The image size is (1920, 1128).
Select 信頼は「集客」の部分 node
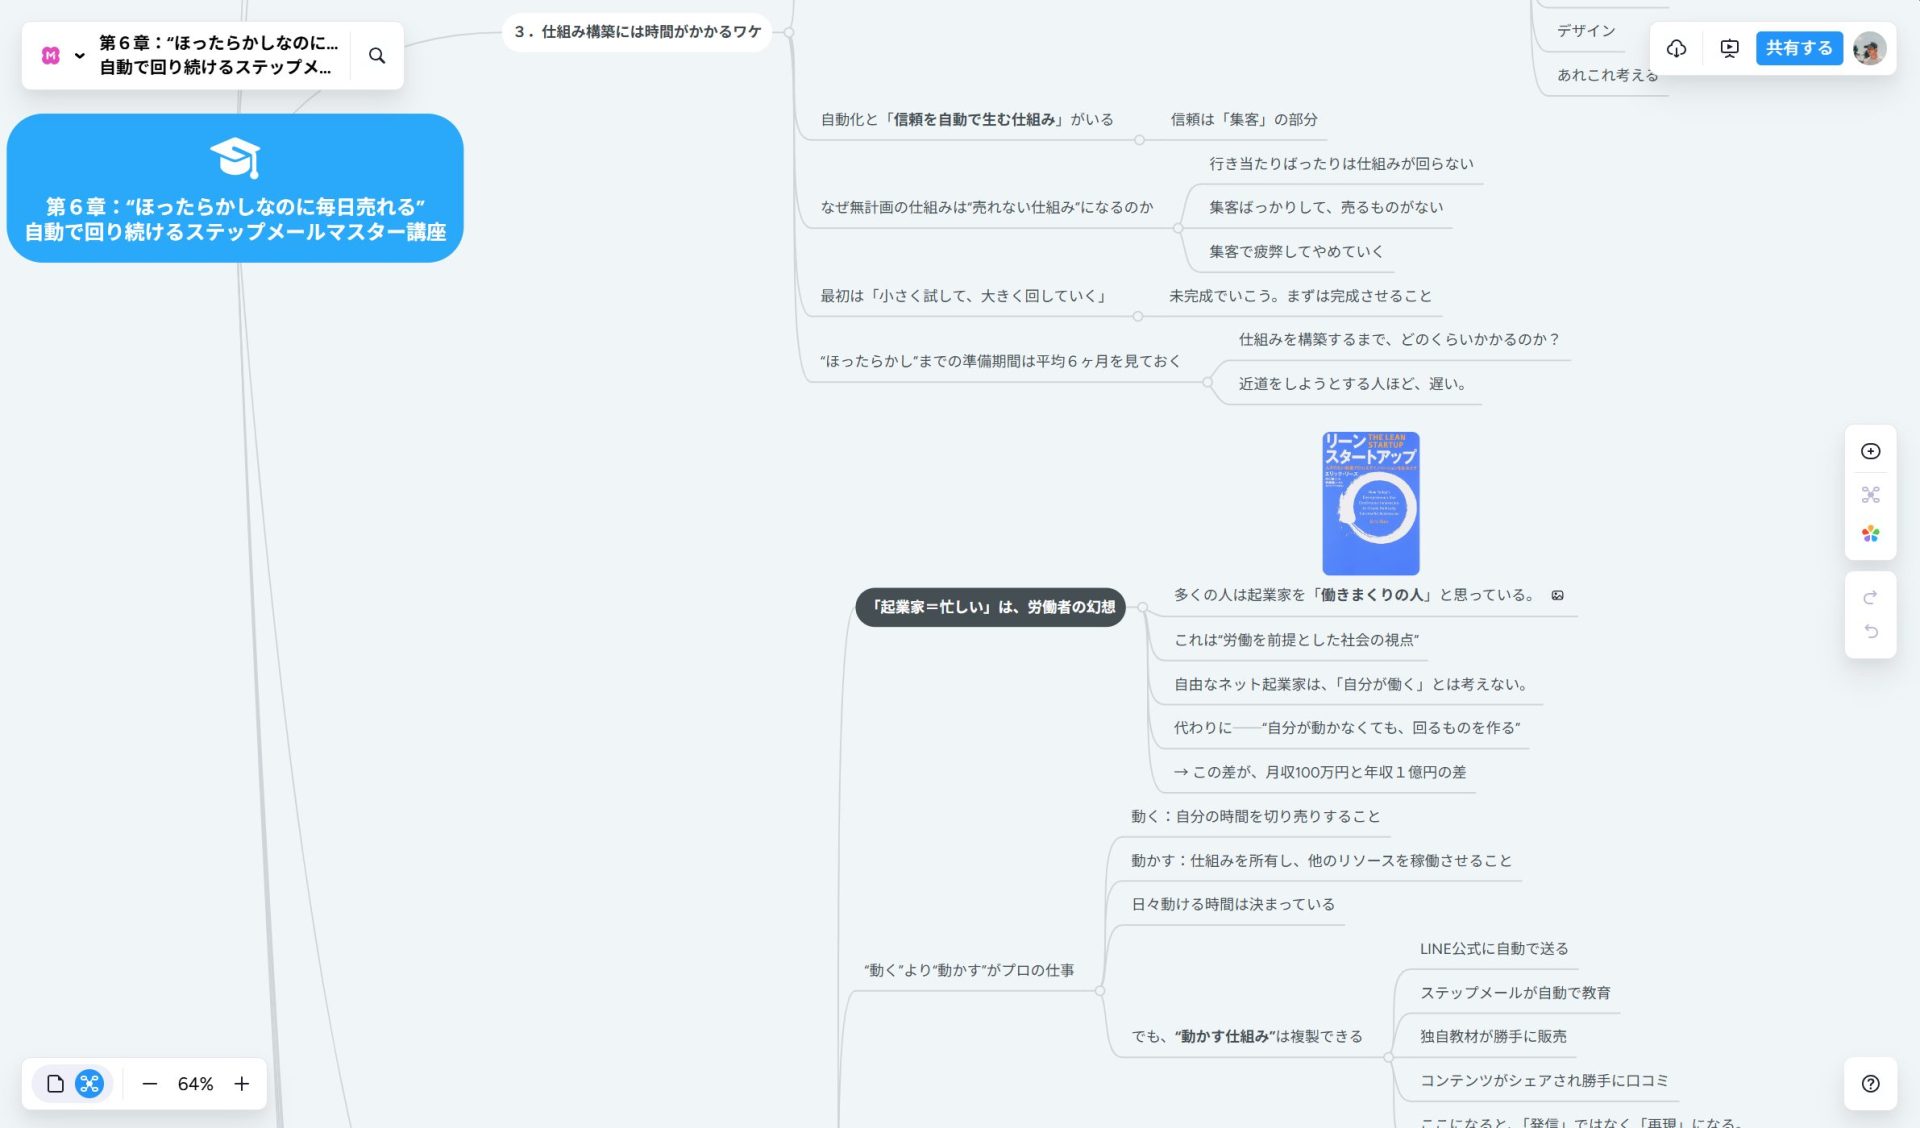coord(1244,119)
